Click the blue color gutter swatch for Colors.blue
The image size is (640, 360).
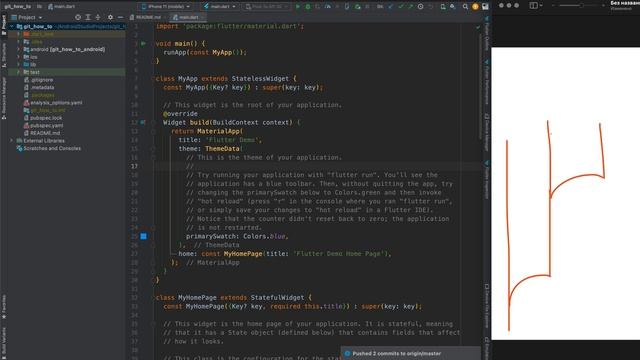pyautogui.click(x=144, y=236)
